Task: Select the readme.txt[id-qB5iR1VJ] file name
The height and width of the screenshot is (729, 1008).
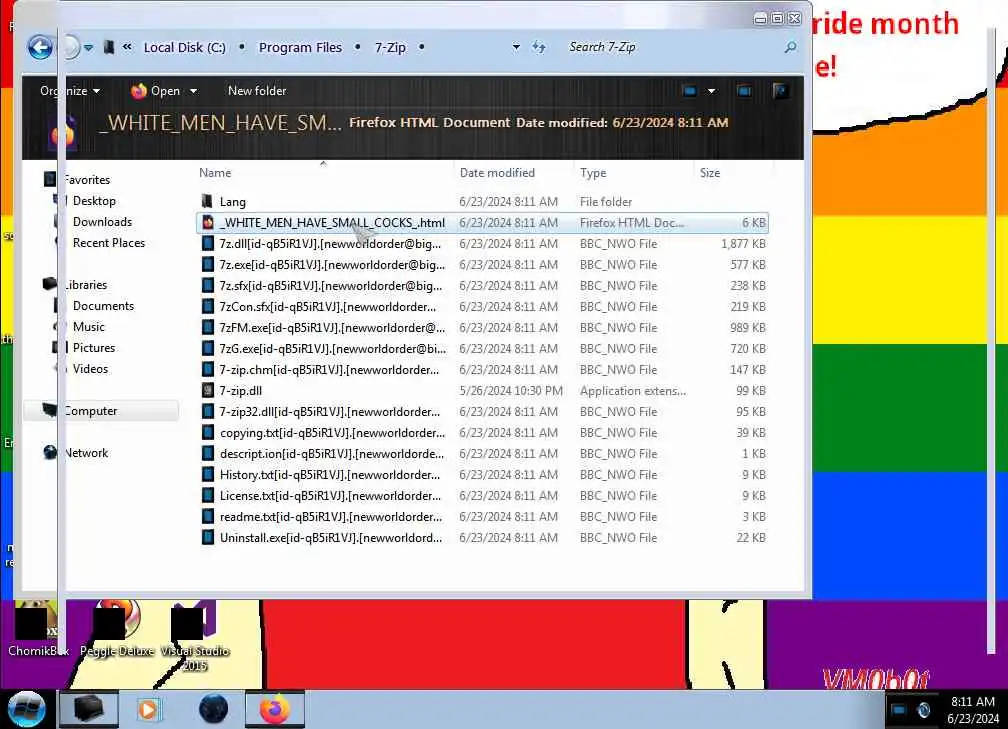Action: 331,517
